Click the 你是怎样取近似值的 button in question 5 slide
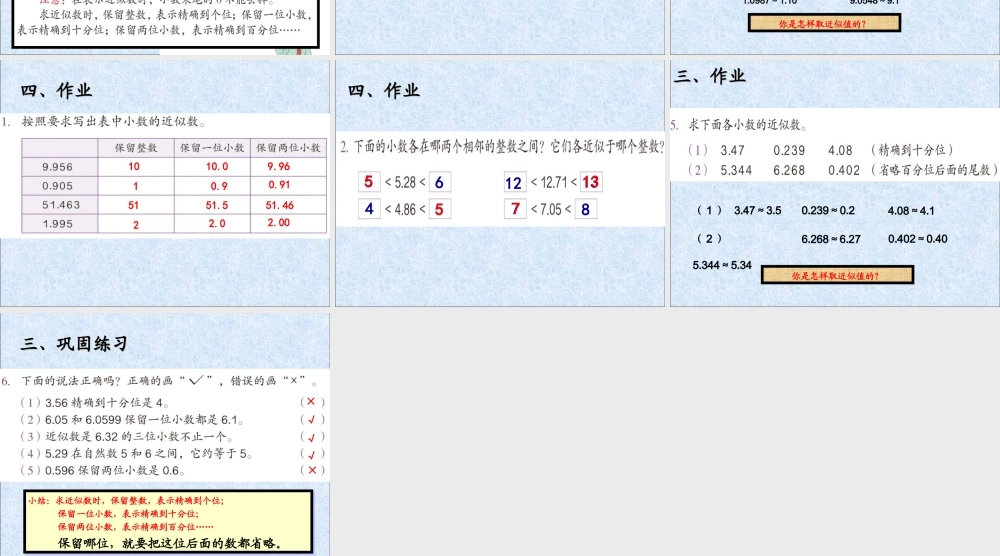 click(837, 275)
